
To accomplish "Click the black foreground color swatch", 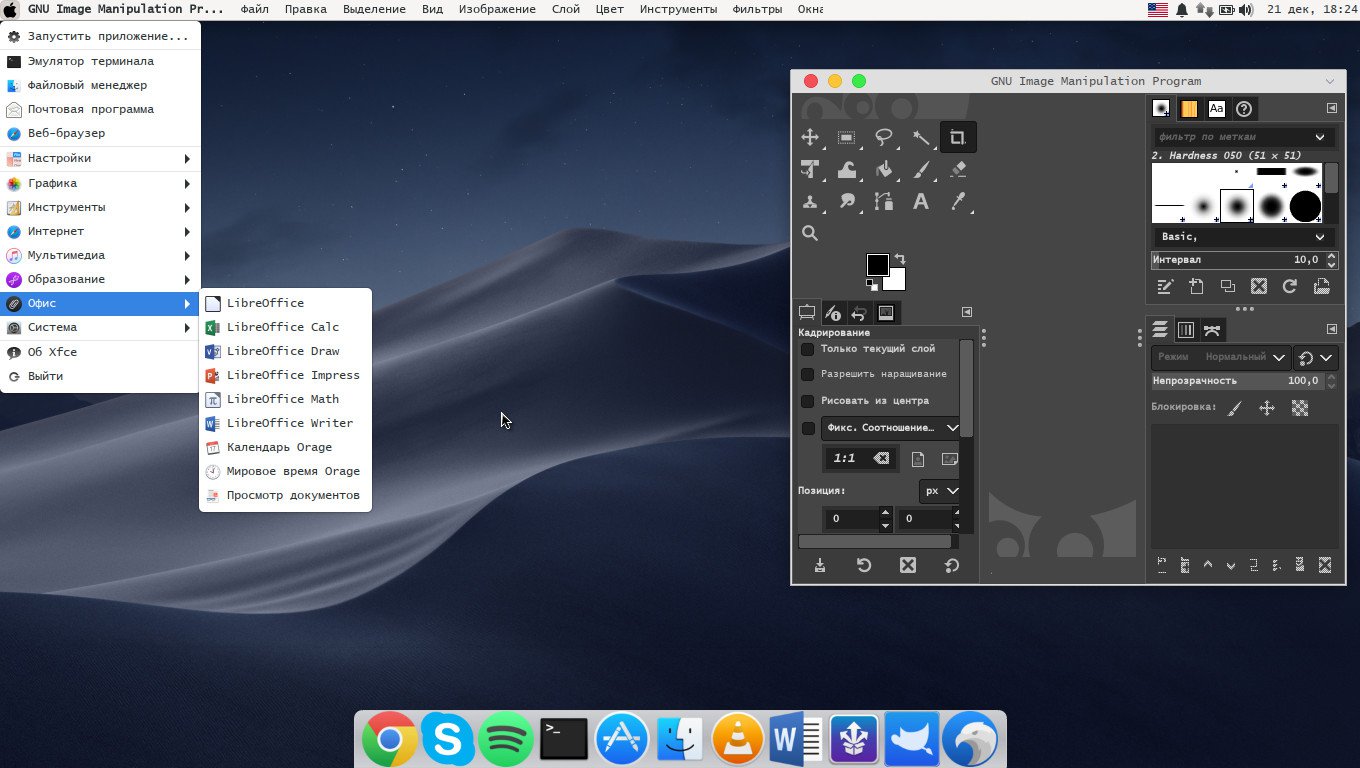I will (x=876, y=265).
